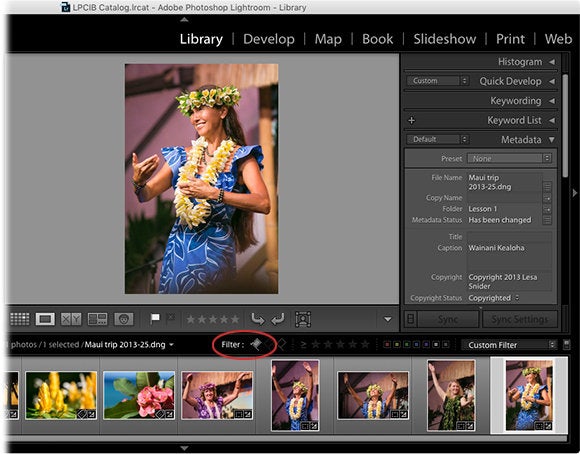This screenshot has height=454, width=580.
Task: Open Compare view (XY)
Action: click(71, 319)
